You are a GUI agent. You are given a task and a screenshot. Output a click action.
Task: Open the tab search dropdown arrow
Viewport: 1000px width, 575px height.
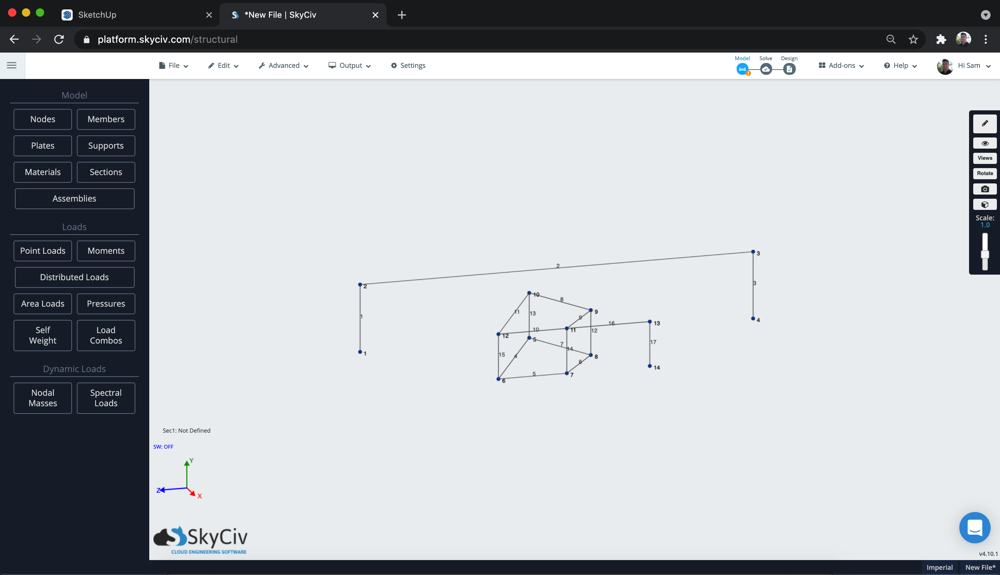click(x=985, y=15)
